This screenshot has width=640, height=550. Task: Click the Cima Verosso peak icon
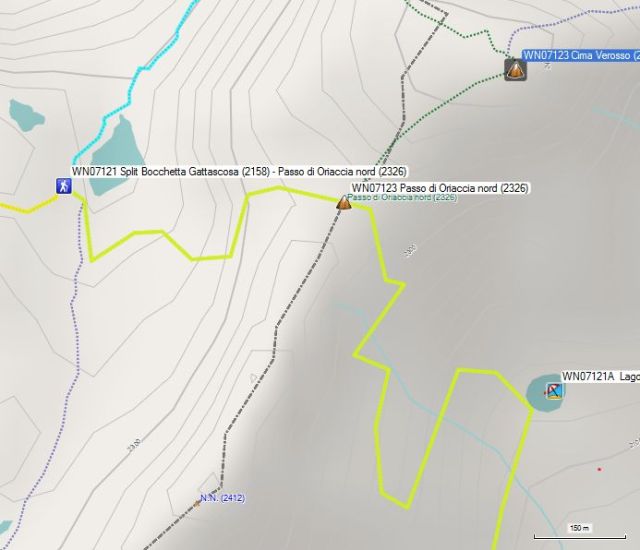(515, 70)
